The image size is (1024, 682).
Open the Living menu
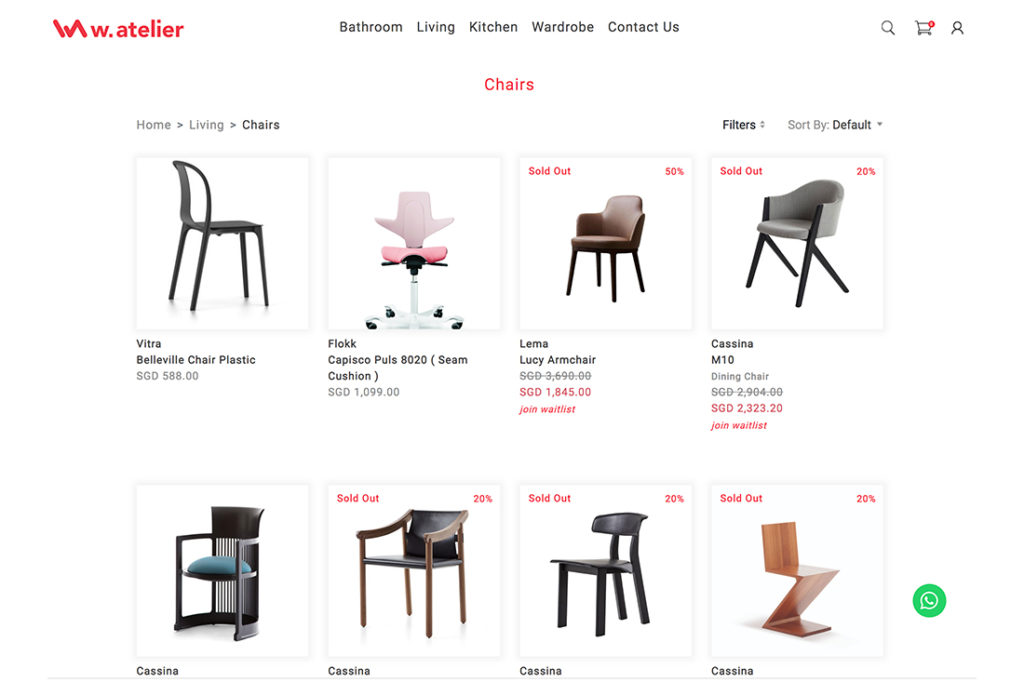436,27
